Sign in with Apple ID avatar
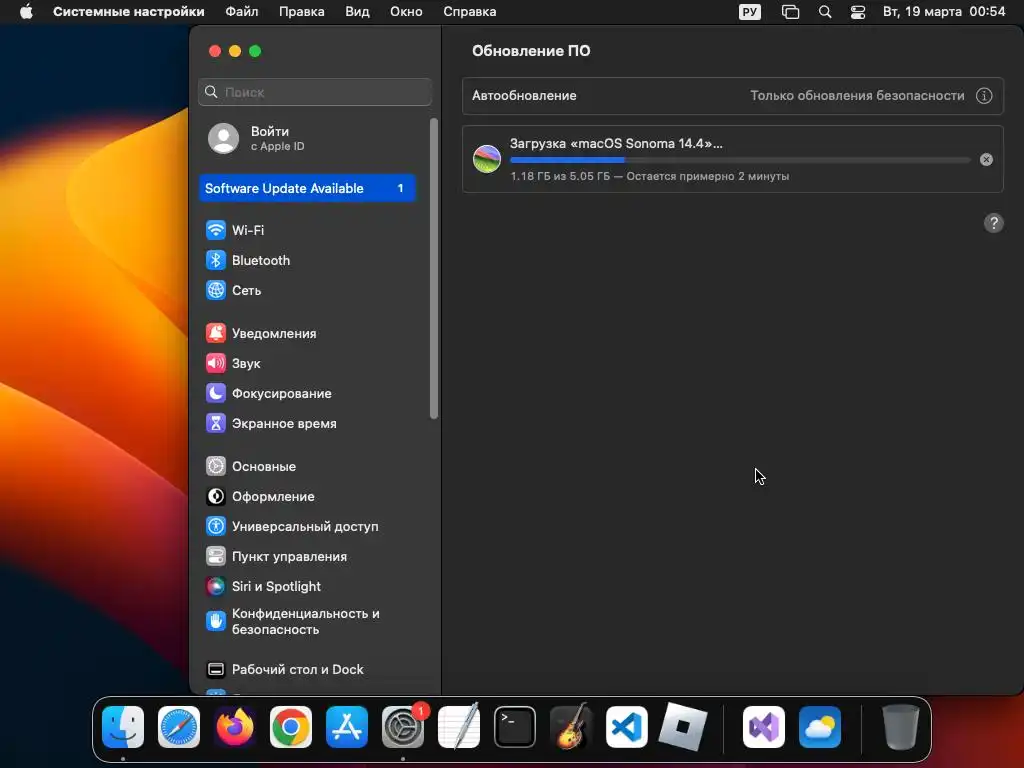The height and width of the screenshot is (768, 1024). click(223, 138)
